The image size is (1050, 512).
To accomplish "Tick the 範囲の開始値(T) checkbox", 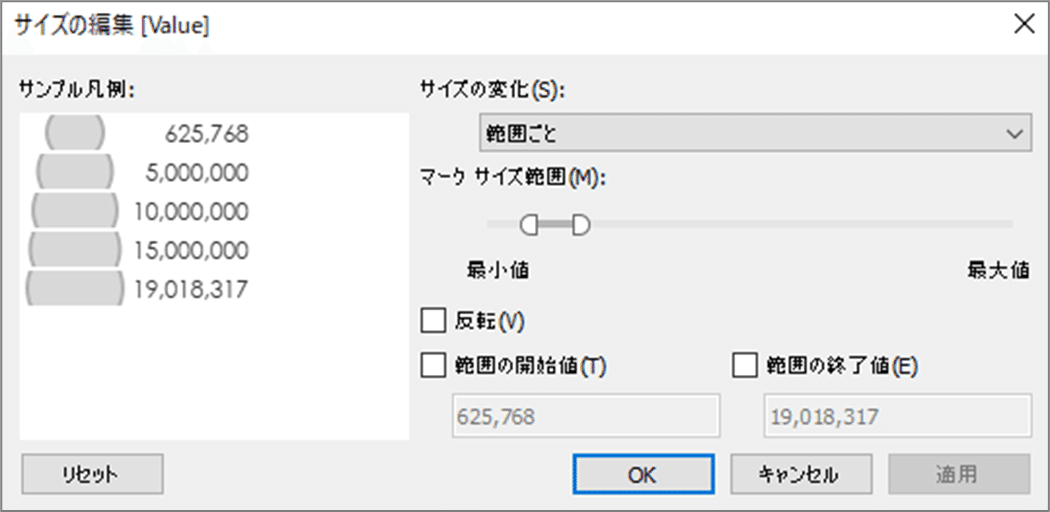I will point(433,366).
